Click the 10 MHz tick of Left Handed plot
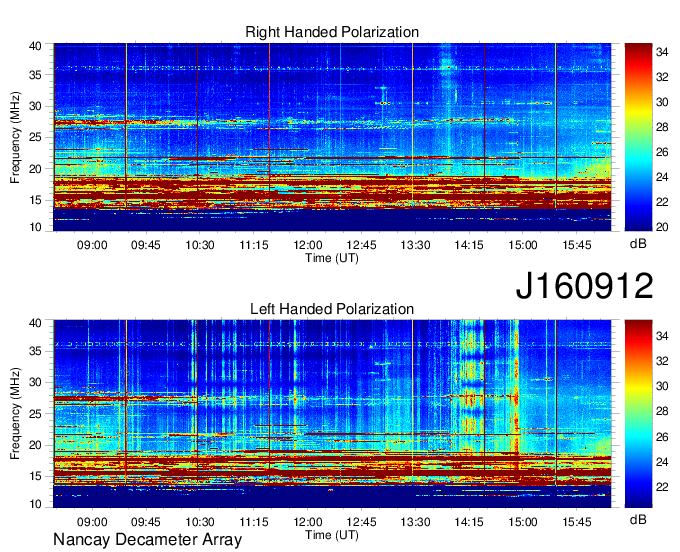 (35, 504)
